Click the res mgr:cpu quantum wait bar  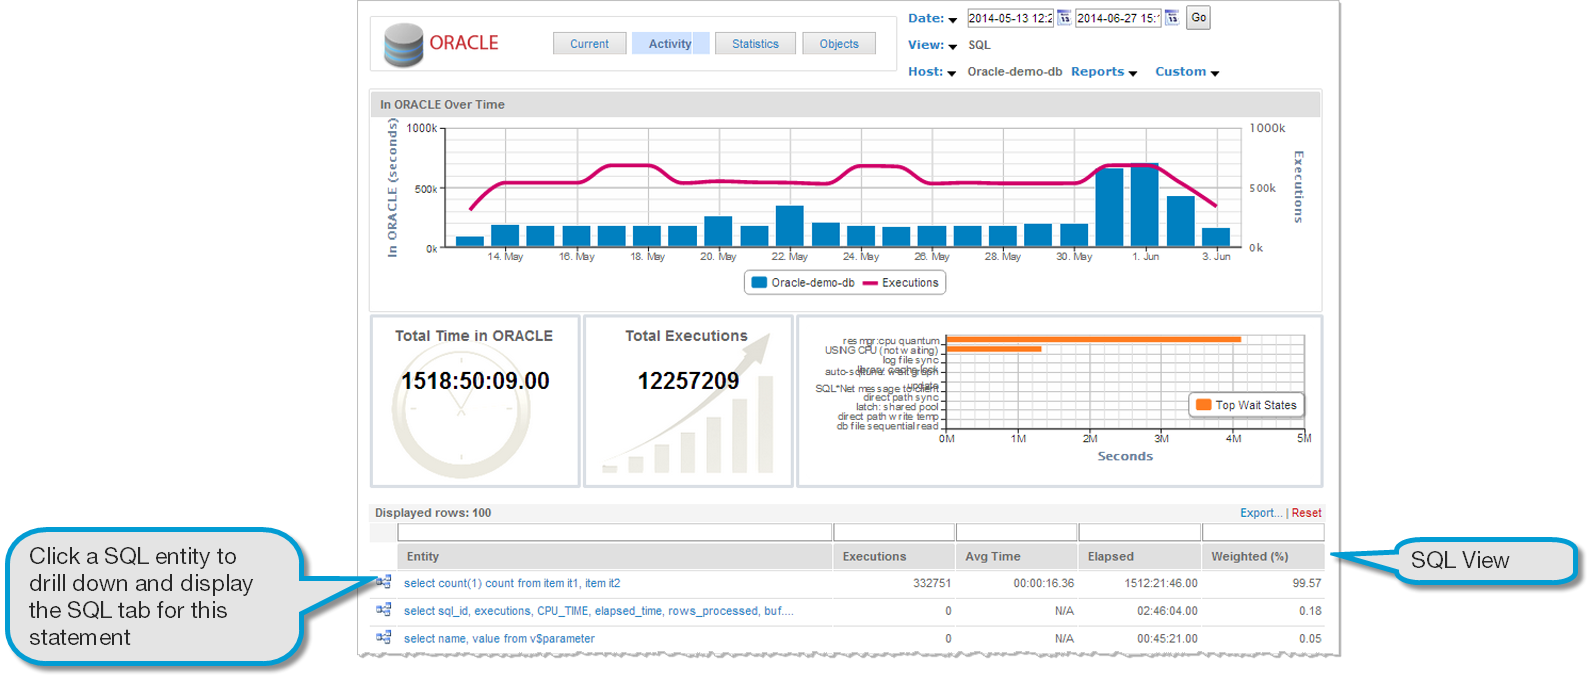1094,339
